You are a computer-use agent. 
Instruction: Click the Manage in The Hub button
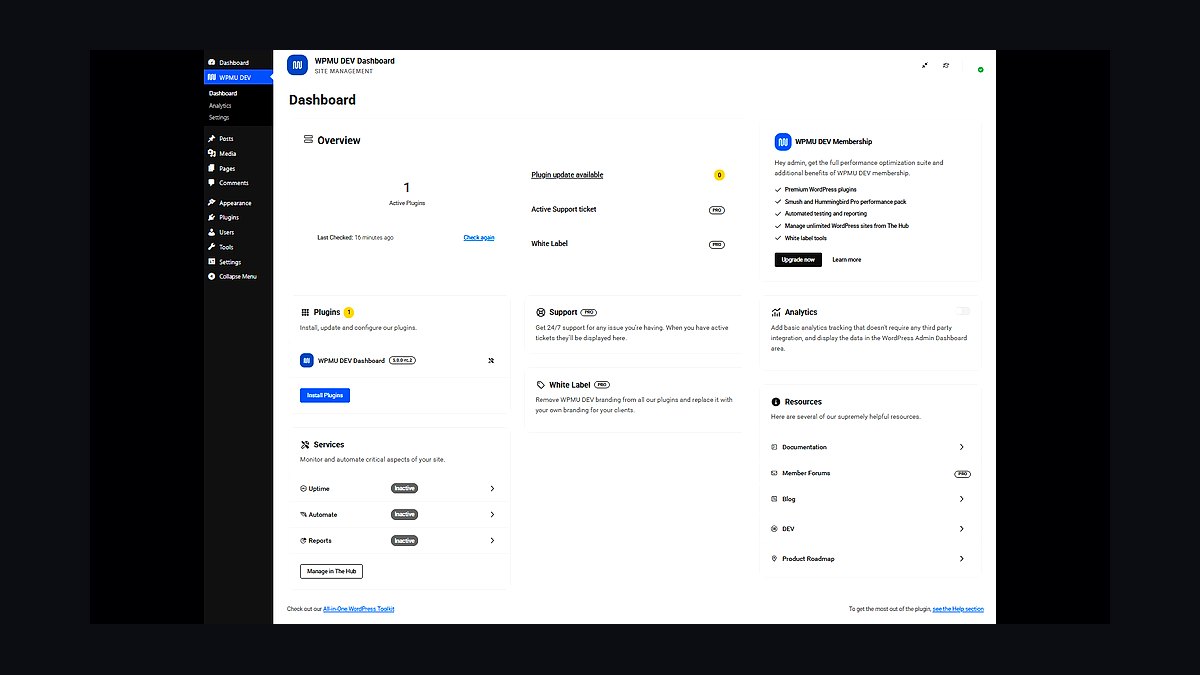[332, 571]
